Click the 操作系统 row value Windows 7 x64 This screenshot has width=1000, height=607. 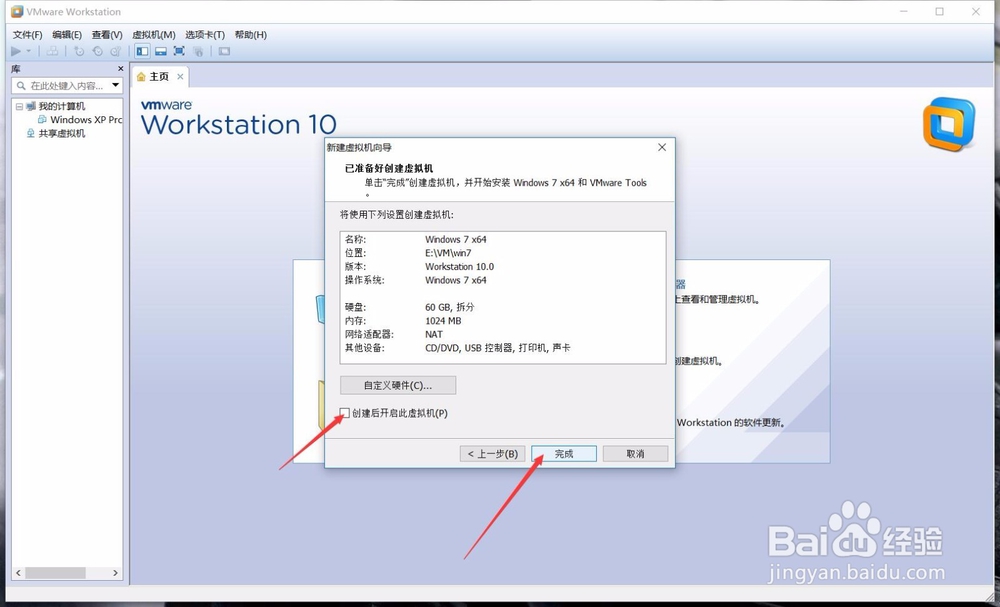tap(455, 280)
